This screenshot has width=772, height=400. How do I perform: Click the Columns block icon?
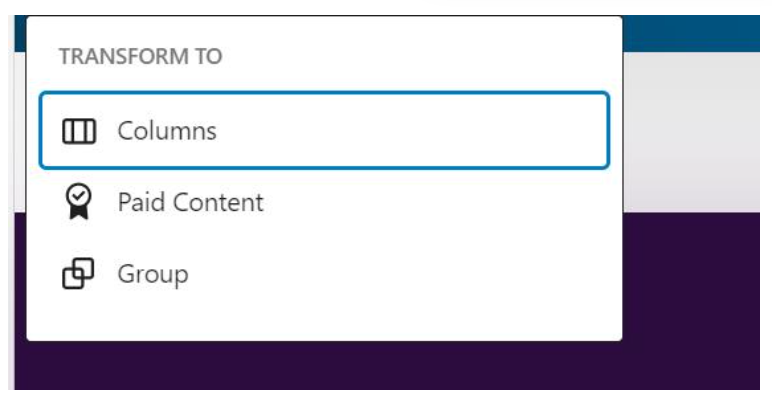(x=79, y=131)
